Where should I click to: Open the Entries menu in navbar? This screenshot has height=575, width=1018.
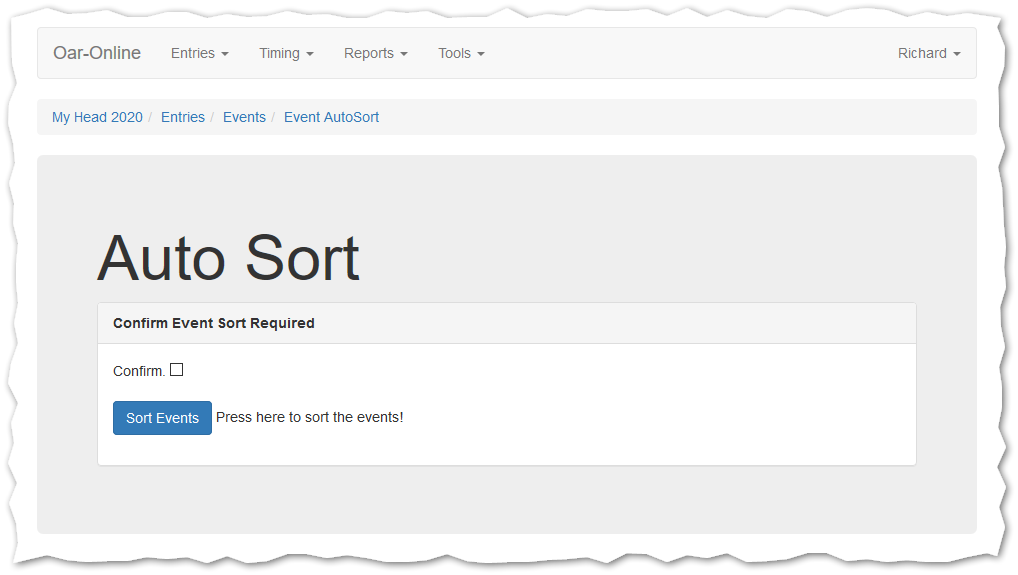[x=199, y=53]
